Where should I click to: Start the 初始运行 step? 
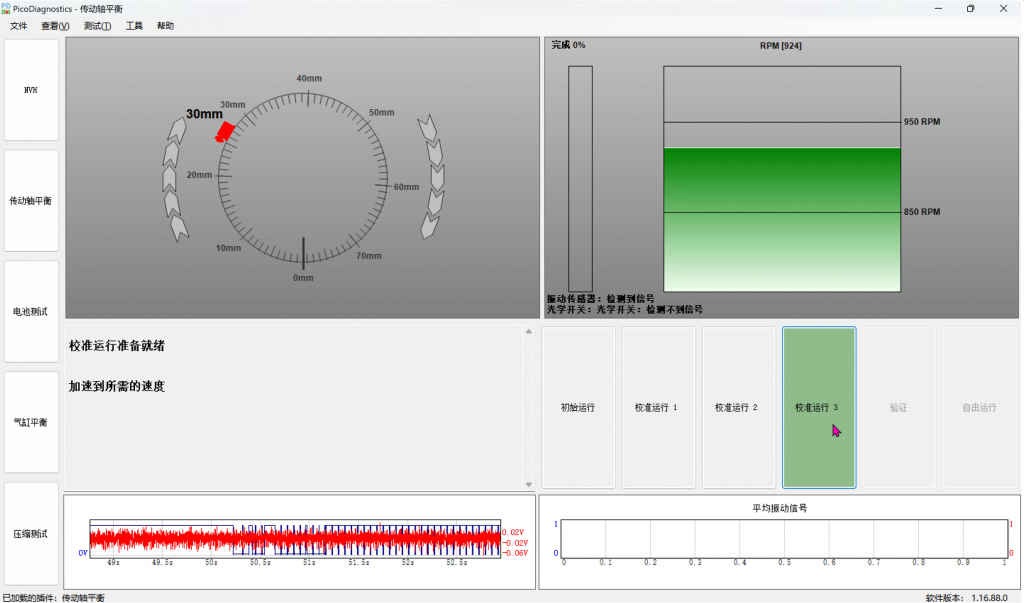578,408
